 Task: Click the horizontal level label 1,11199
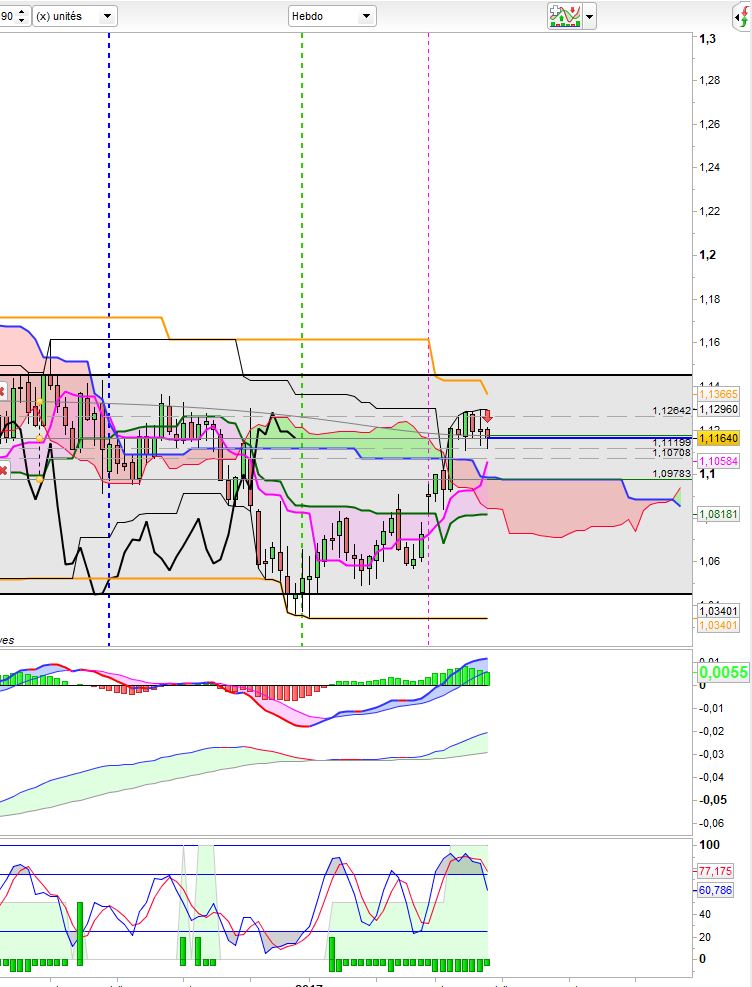pos(671,443)
